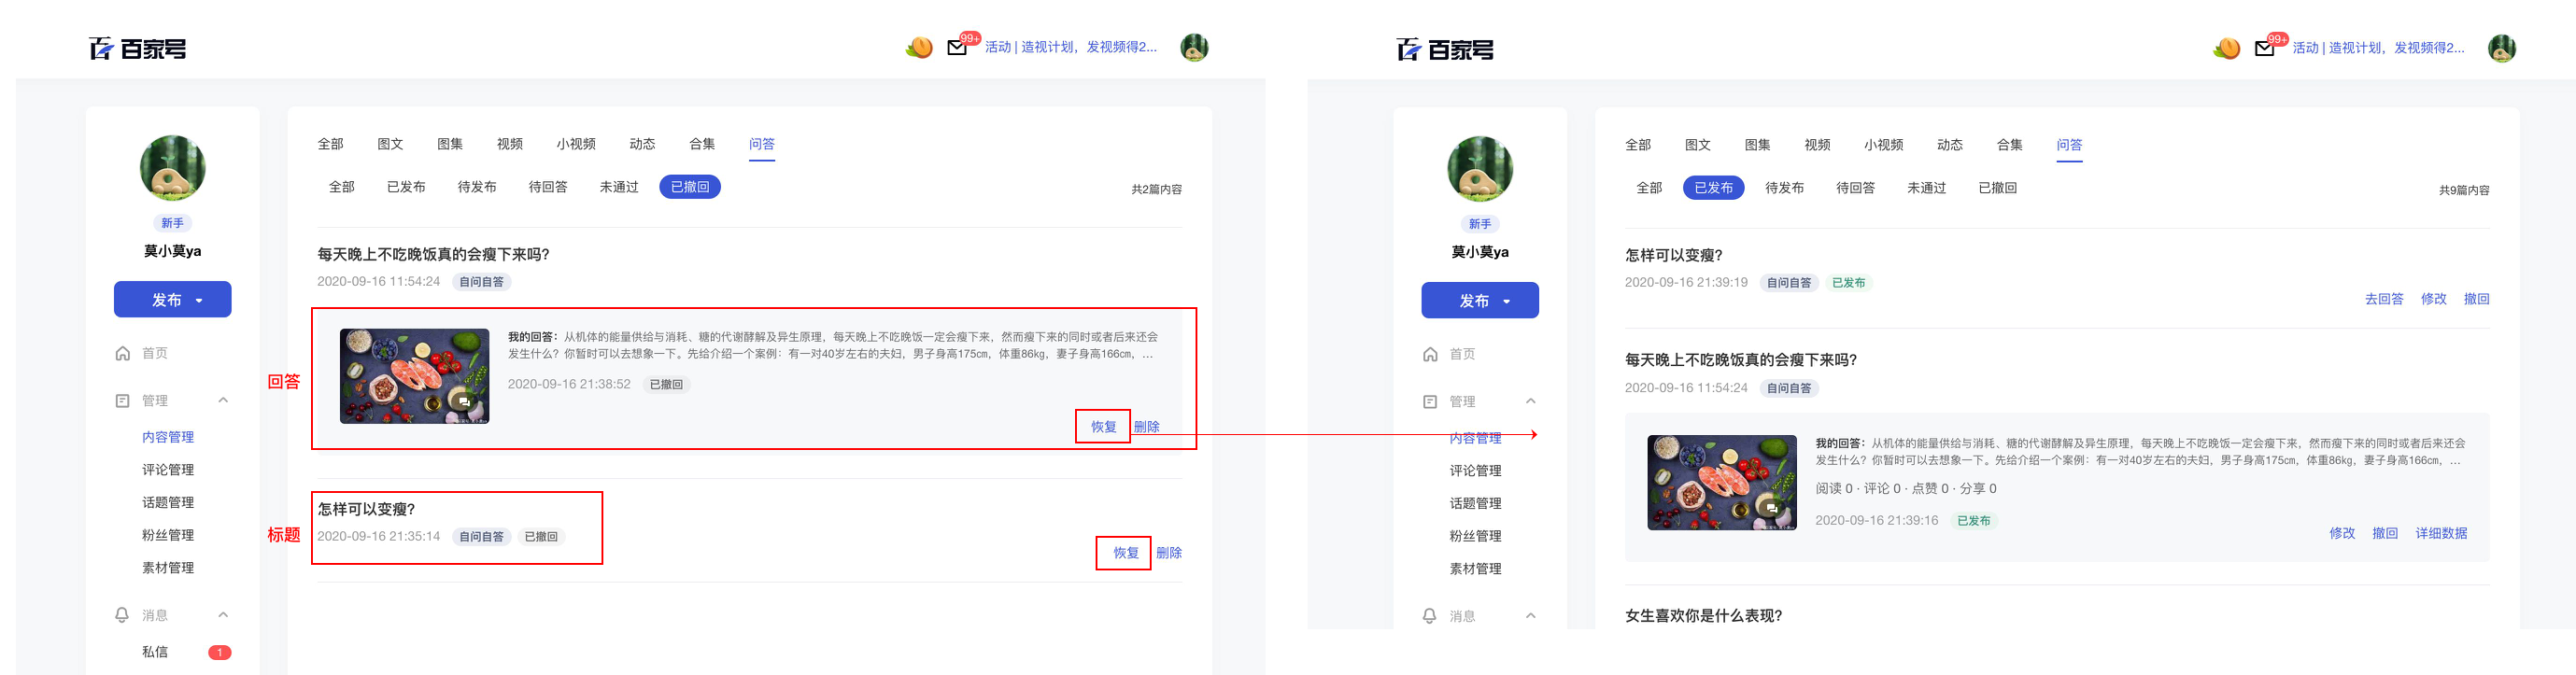Open the blue 发布 dropdown button on left
The height and width of the screenshot is (675, 2576).
[x=172, y=300]
